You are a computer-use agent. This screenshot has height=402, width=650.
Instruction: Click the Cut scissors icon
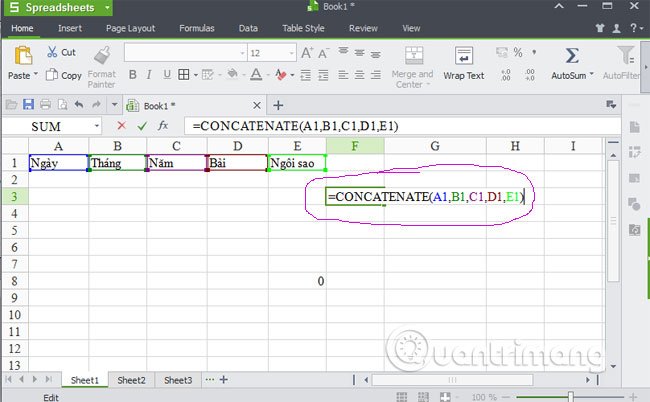coord(52,52)
